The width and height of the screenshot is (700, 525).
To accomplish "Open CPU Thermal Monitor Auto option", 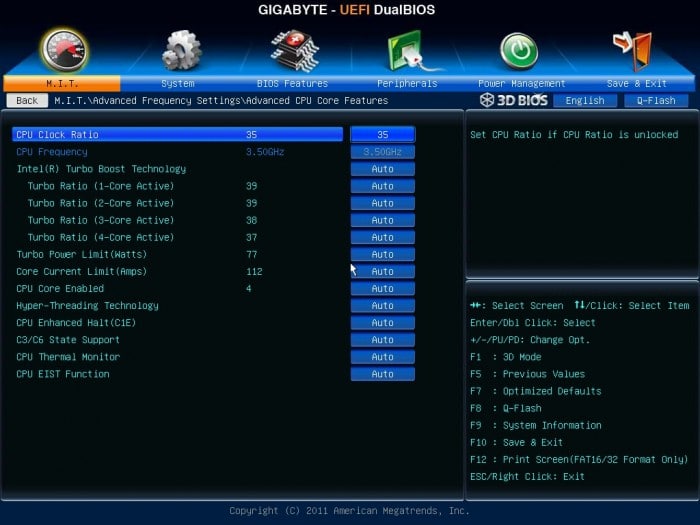I will [383, 357].
